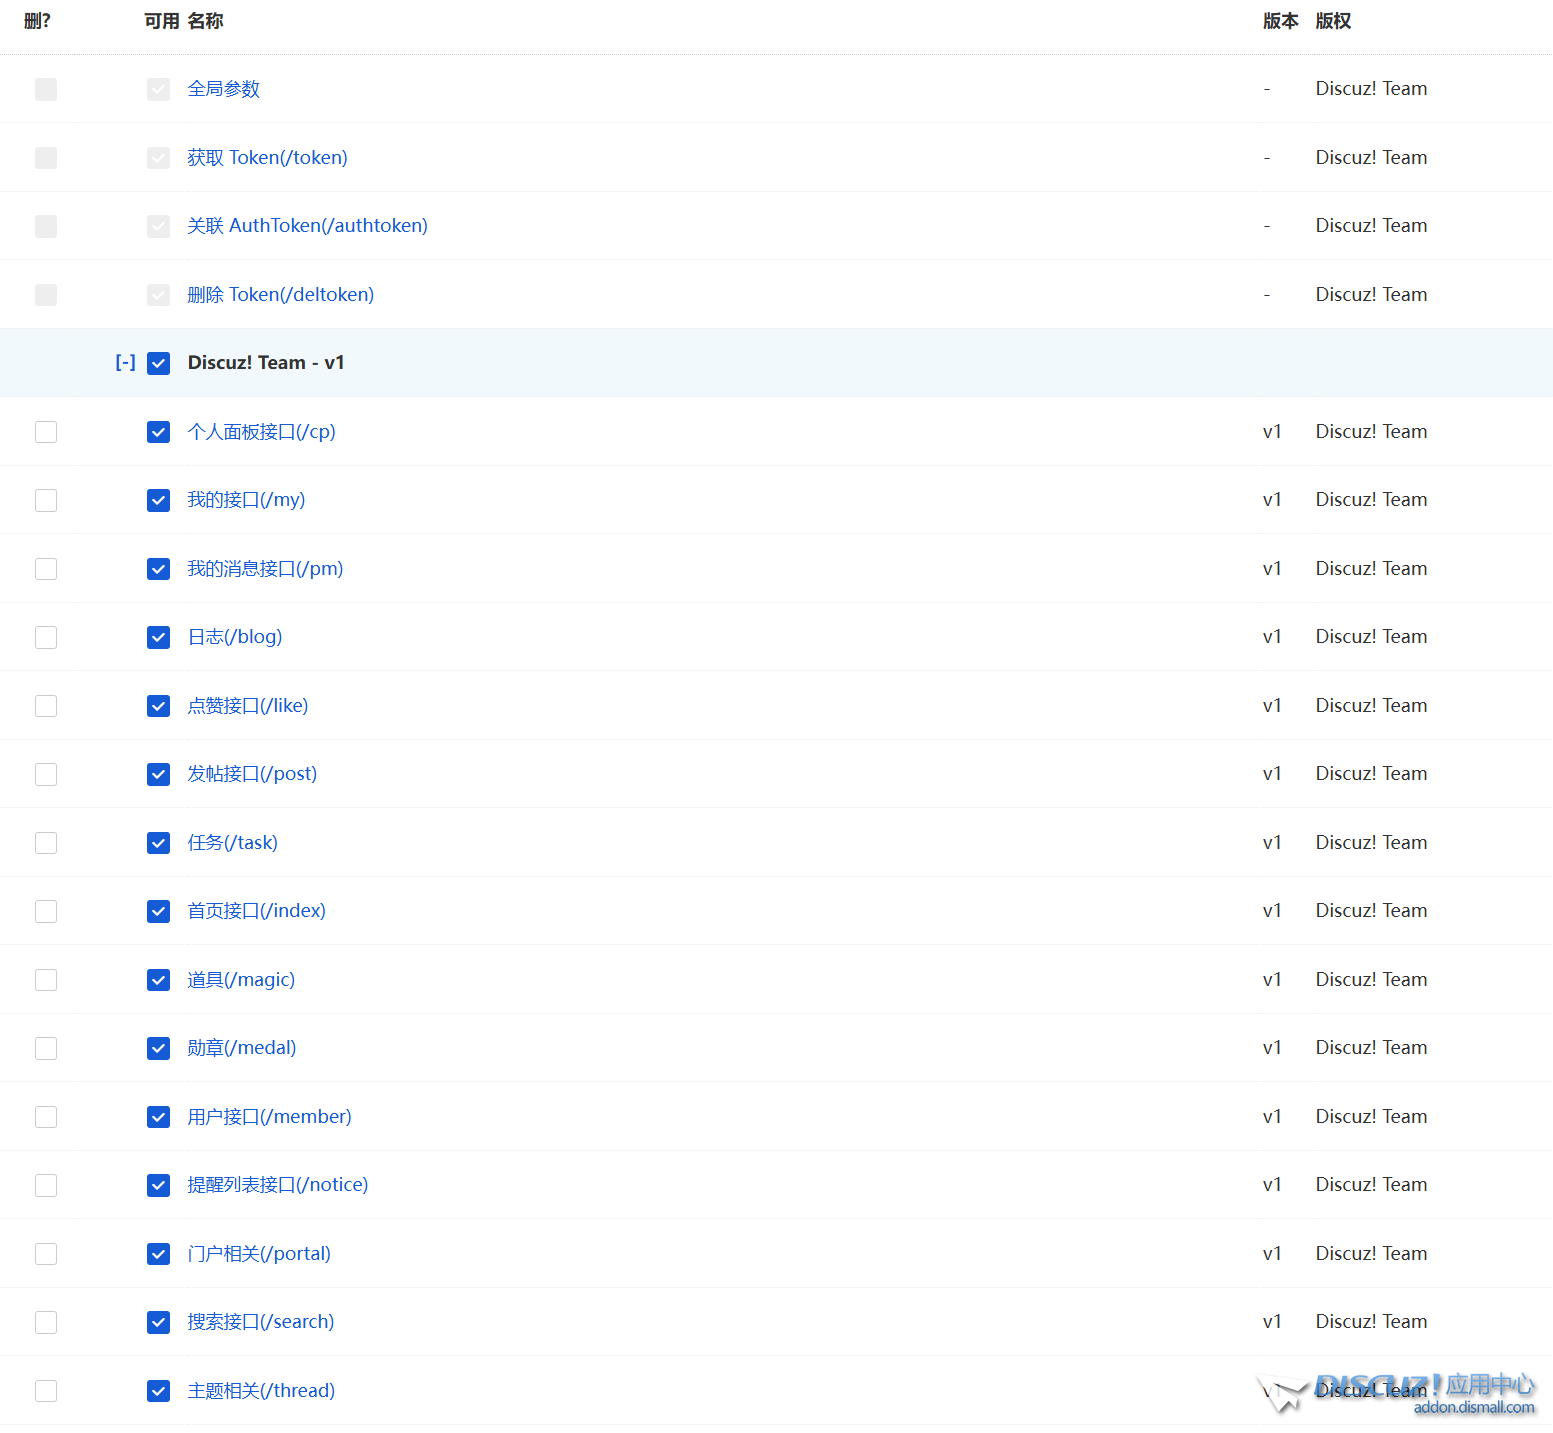
Task: Click the 可用 column header
Action: (162, 21)
